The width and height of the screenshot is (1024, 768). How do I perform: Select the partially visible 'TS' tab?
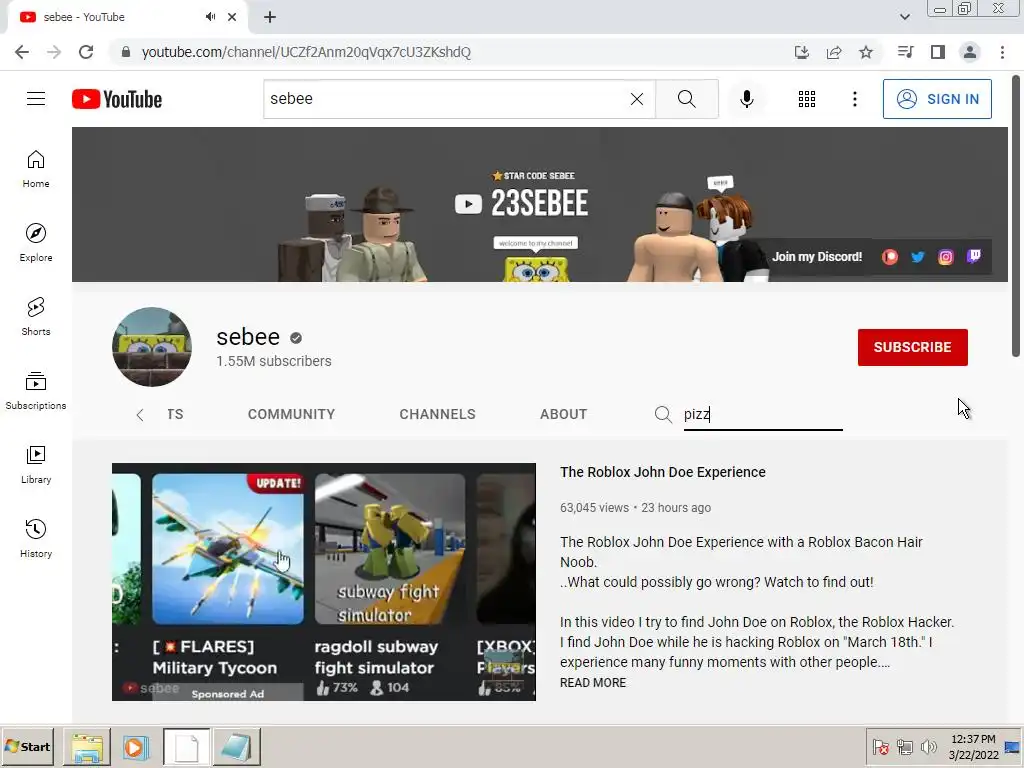point(175,414)
